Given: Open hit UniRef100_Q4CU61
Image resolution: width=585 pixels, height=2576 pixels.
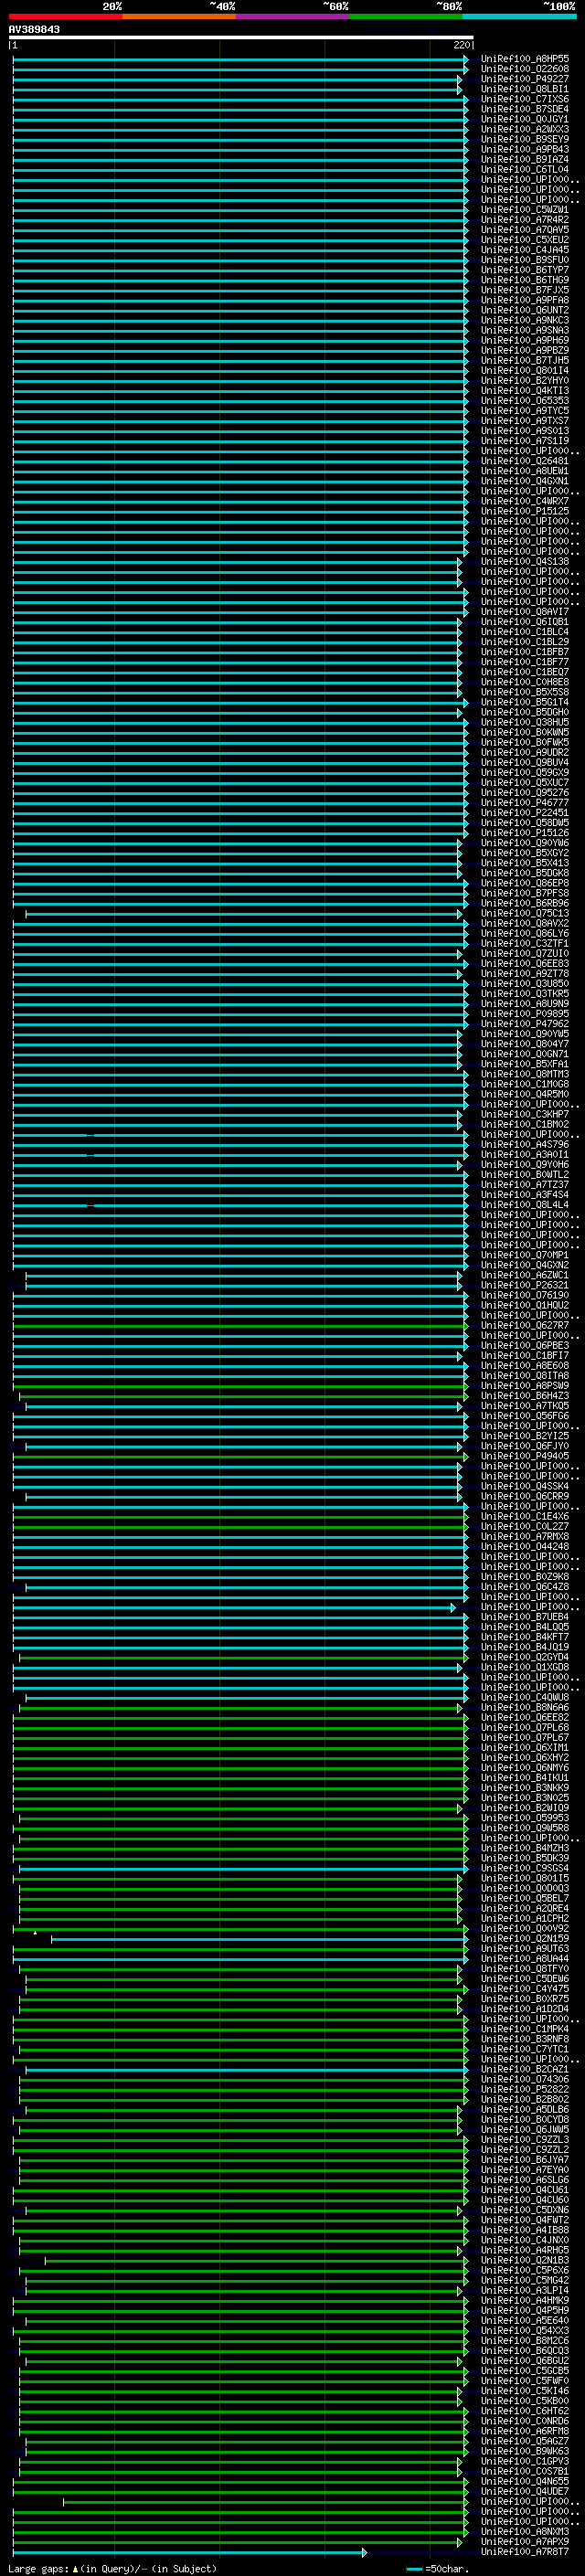Looking at the screenshot, I should (524, 2190).
